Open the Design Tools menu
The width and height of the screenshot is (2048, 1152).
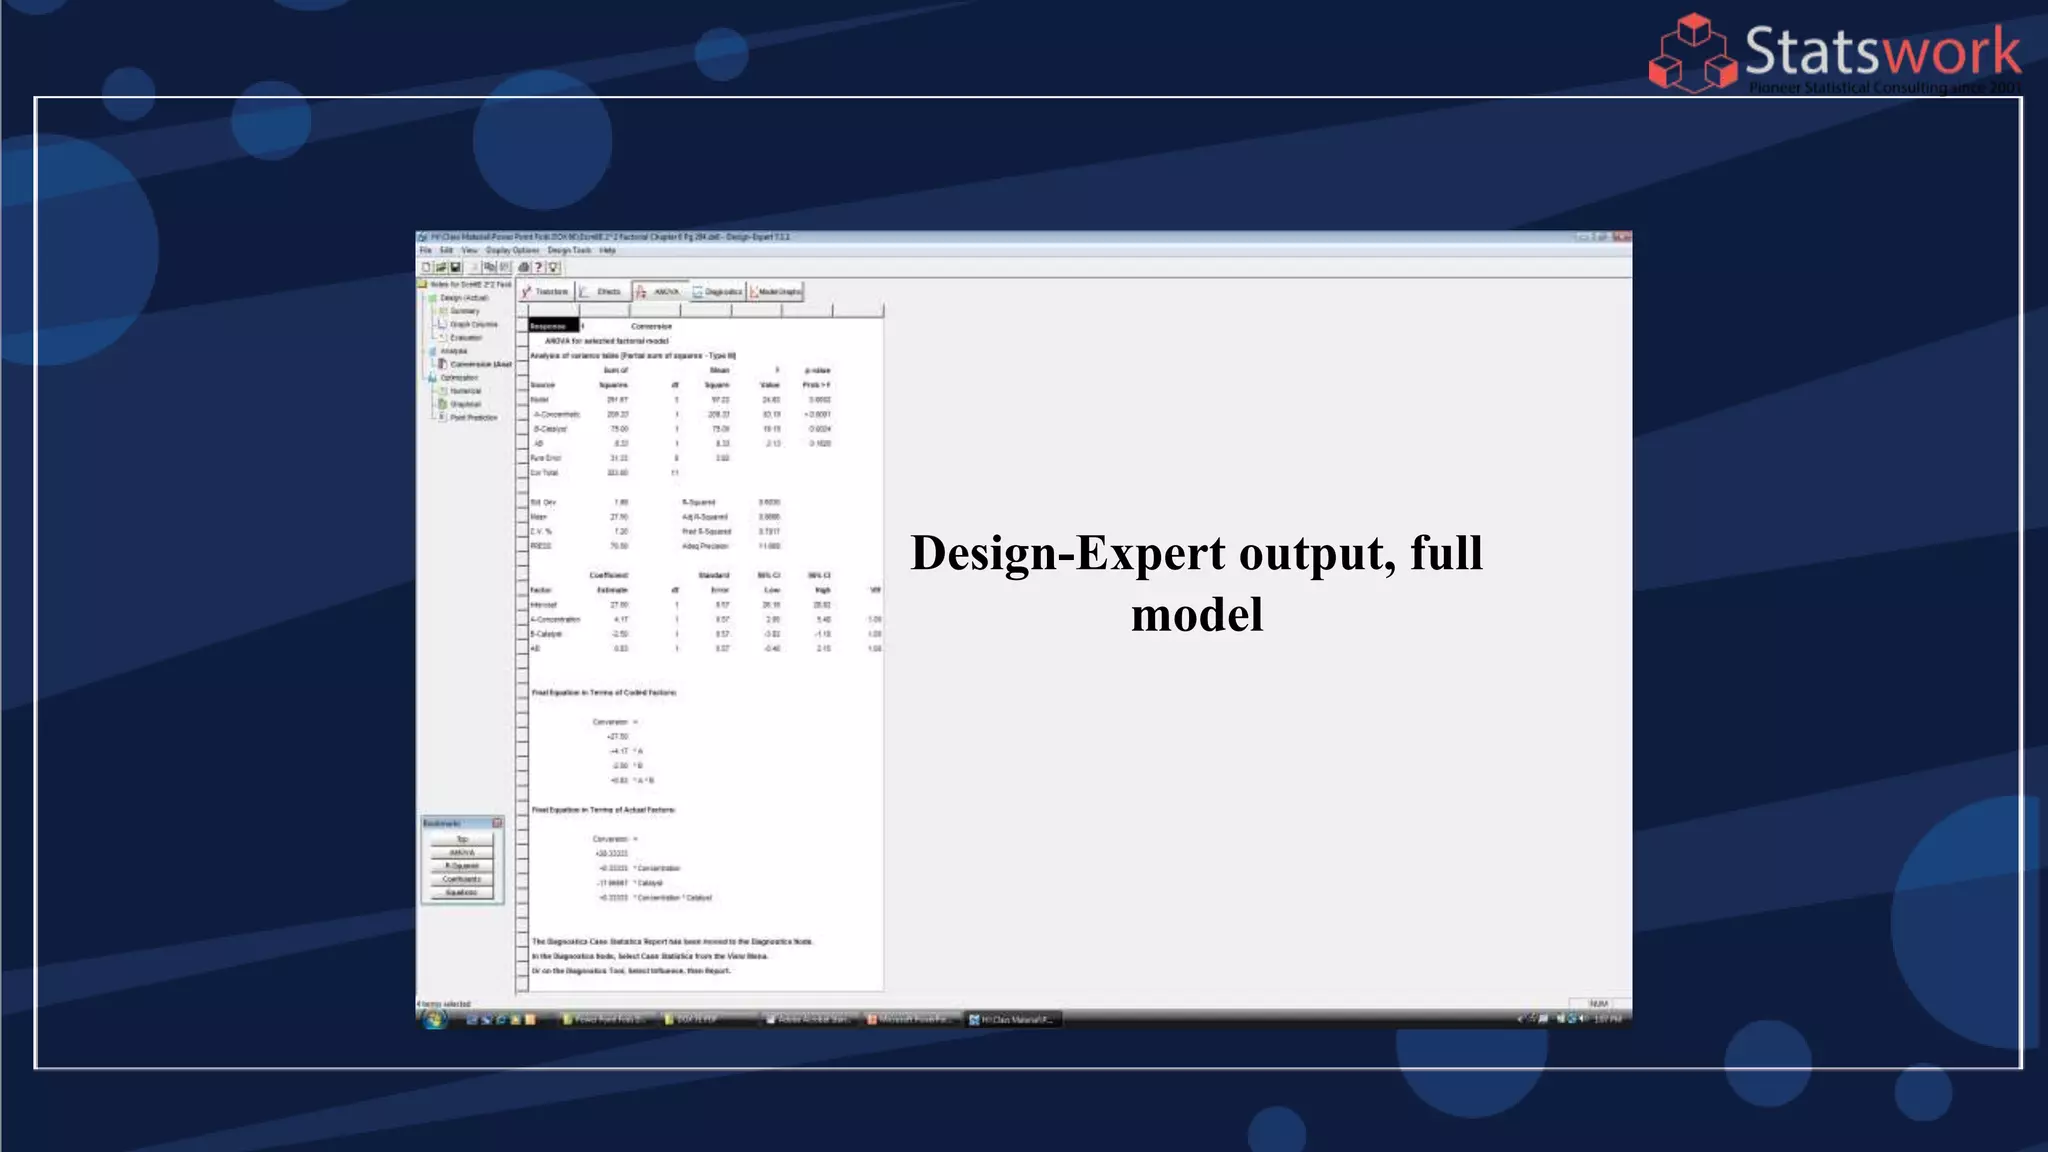click(x=569, y=251)
